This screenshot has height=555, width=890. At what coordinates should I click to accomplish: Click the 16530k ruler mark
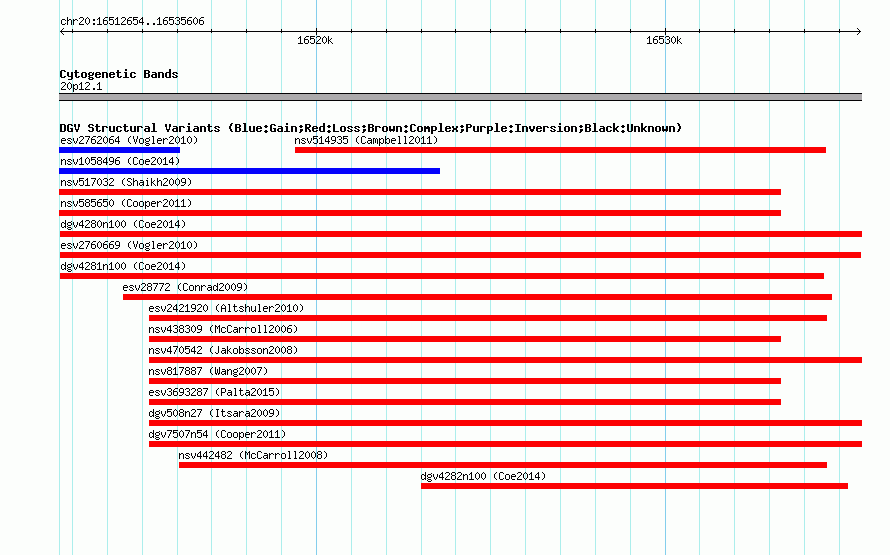point(664,40)
